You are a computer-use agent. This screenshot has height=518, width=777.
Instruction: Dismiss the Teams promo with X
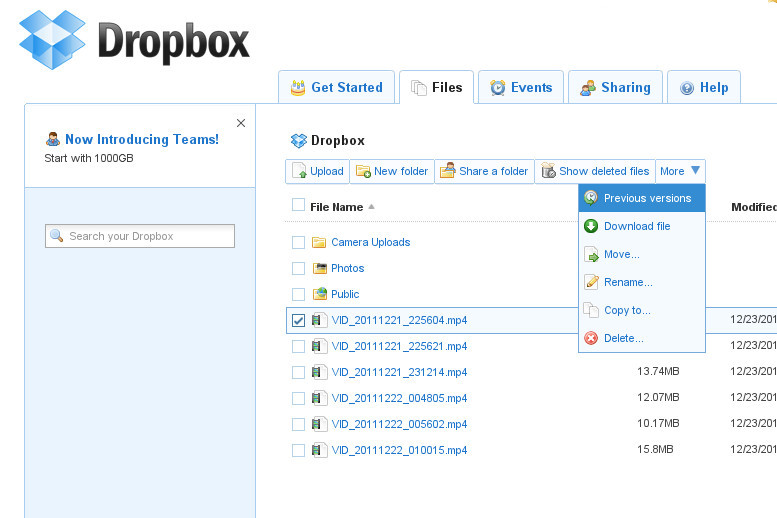coord(241,123)
